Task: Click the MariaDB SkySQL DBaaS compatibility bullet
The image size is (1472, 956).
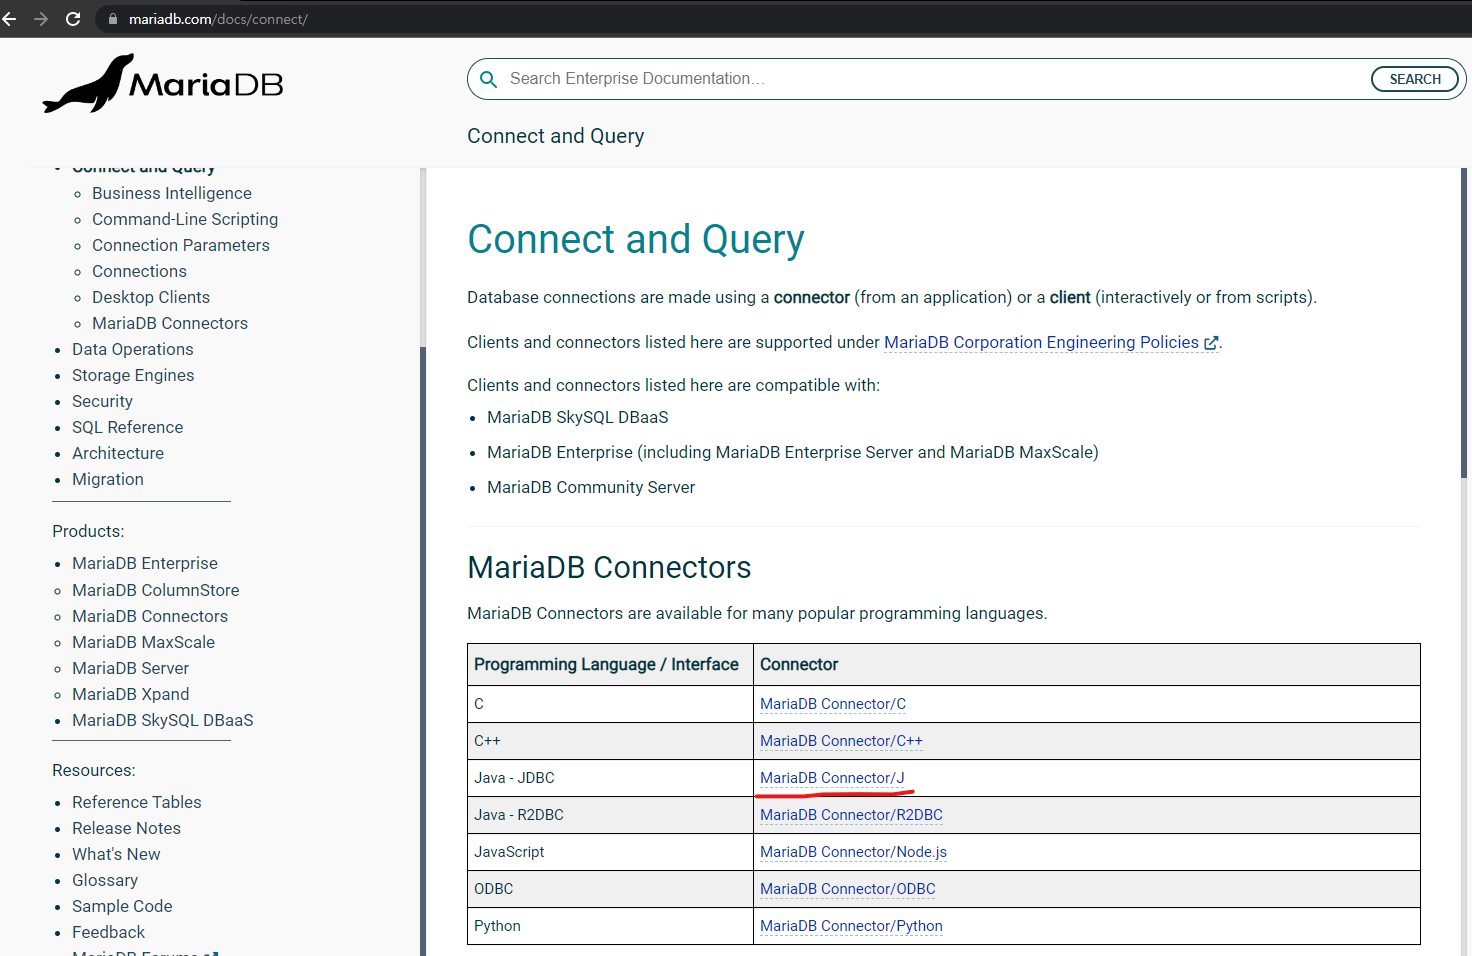Action: (578, 417)
